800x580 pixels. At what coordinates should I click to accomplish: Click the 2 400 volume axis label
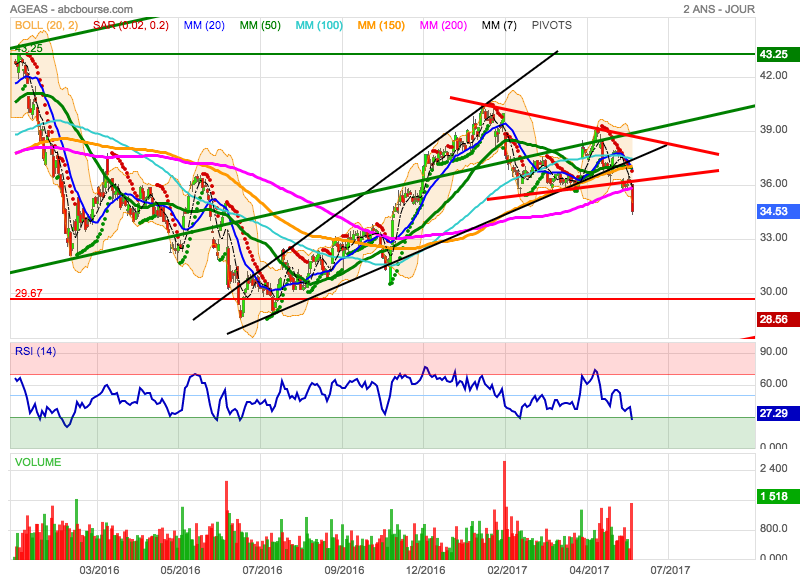pyautogui.click(x=773, y=468)
